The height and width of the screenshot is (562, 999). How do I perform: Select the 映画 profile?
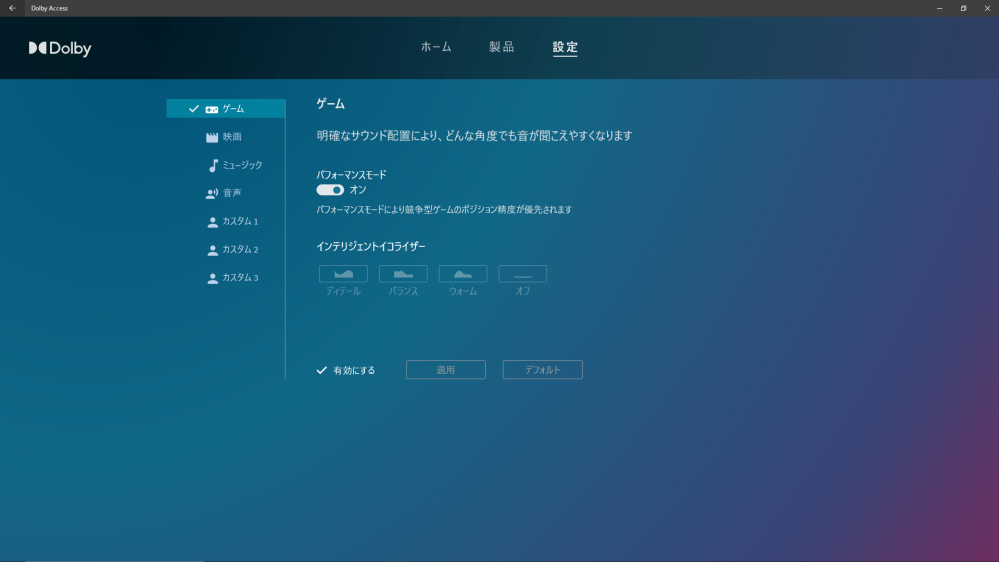[226, 136]
